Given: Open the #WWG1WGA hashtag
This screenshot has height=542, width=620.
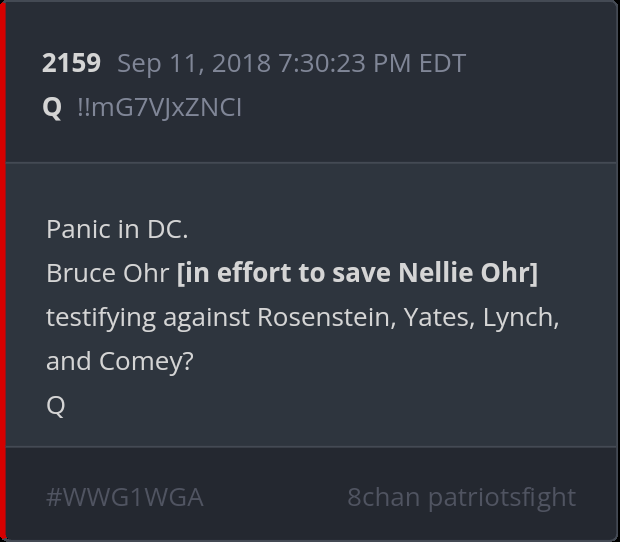Looking at the screenshot, I should [x=124, y=497].
